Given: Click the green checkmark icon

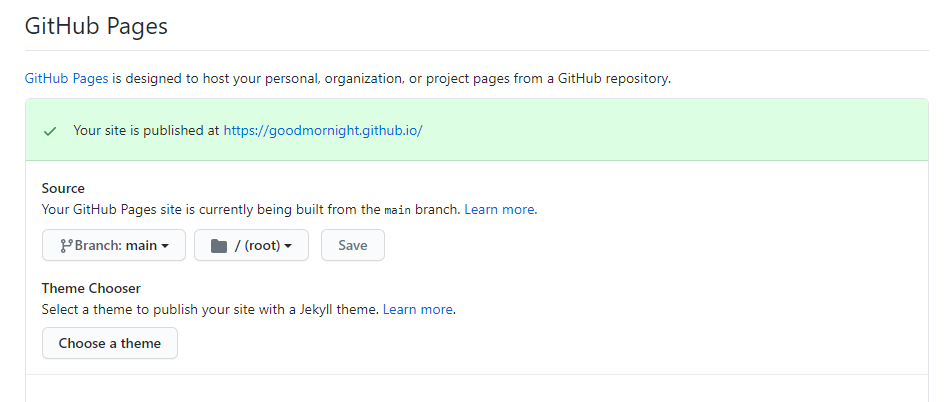Looking at the screenshot, I should 50,131.
